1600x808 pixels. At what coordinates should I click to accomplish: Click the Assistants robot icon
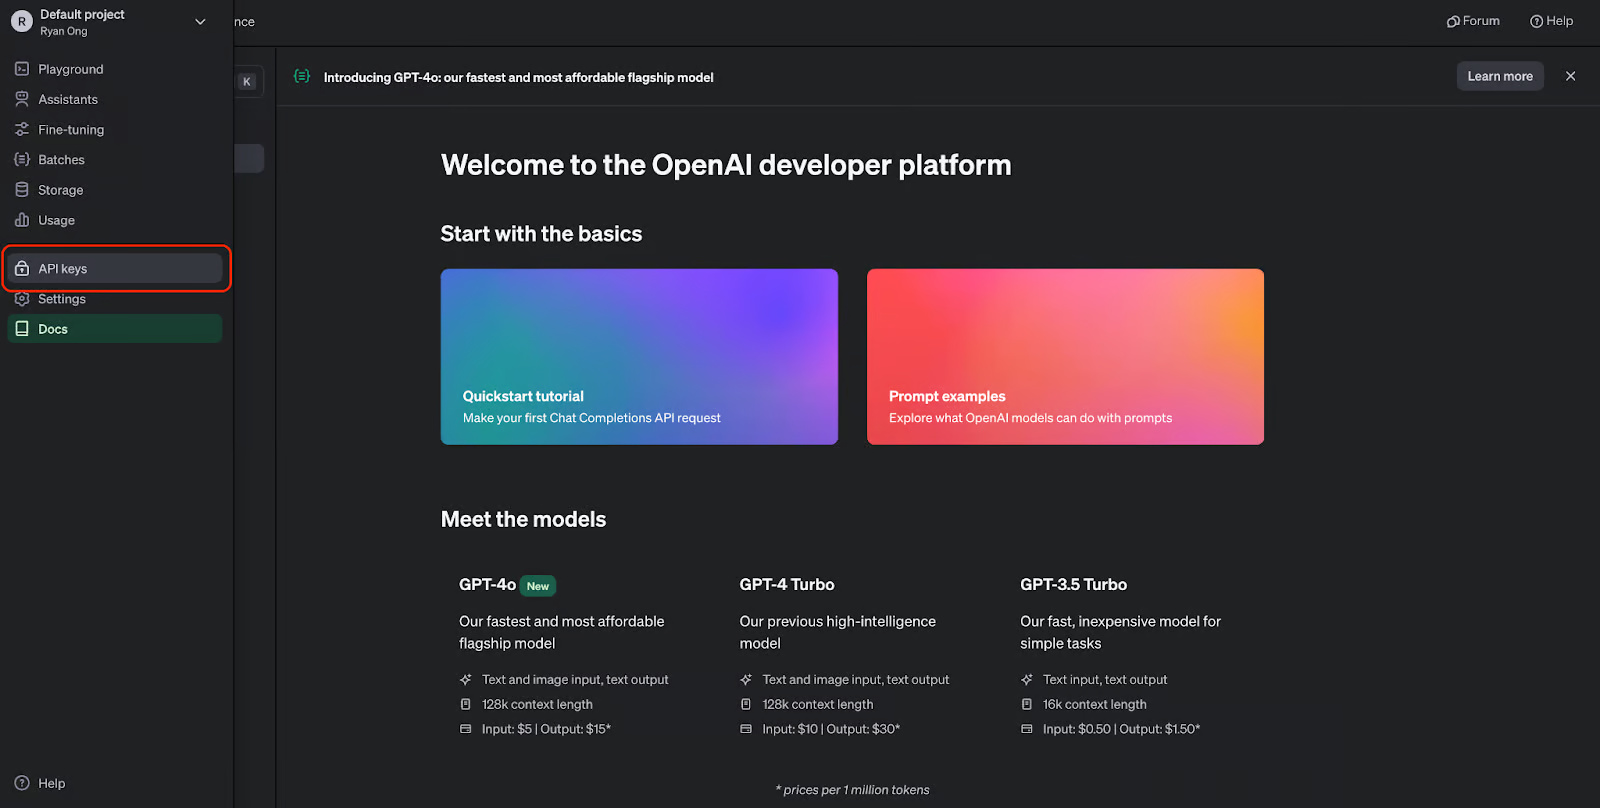pyautogui.click(x=22, y=99)
